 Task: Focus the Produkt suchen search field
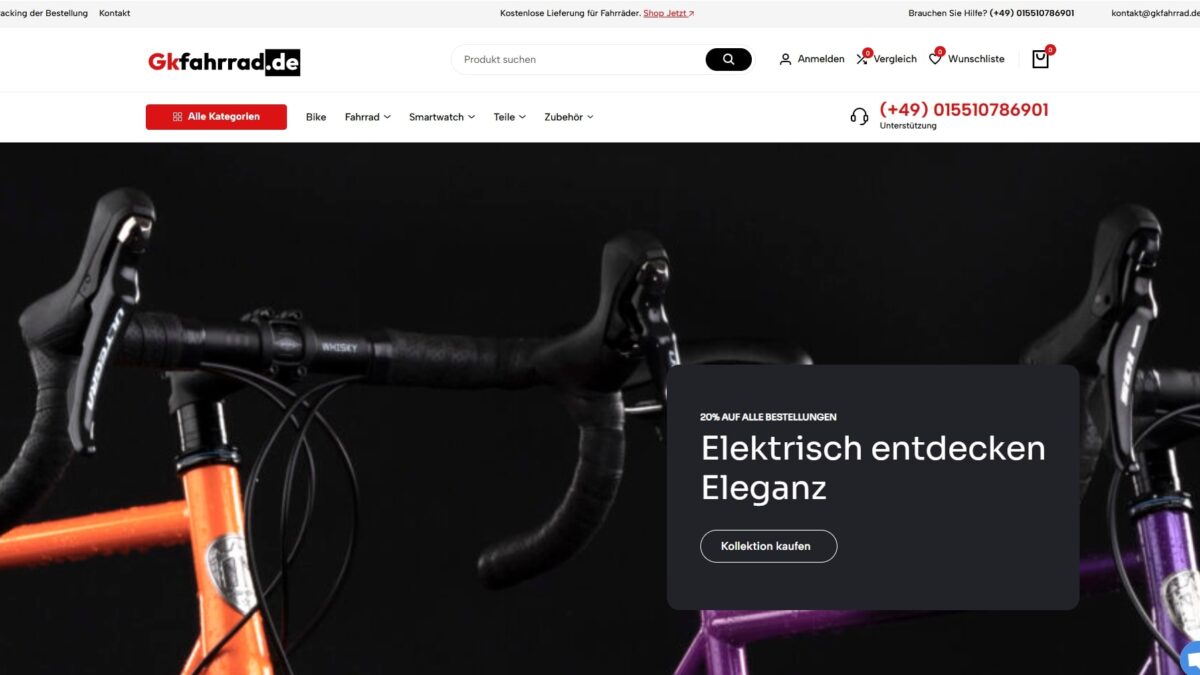(x=580, y=59)
